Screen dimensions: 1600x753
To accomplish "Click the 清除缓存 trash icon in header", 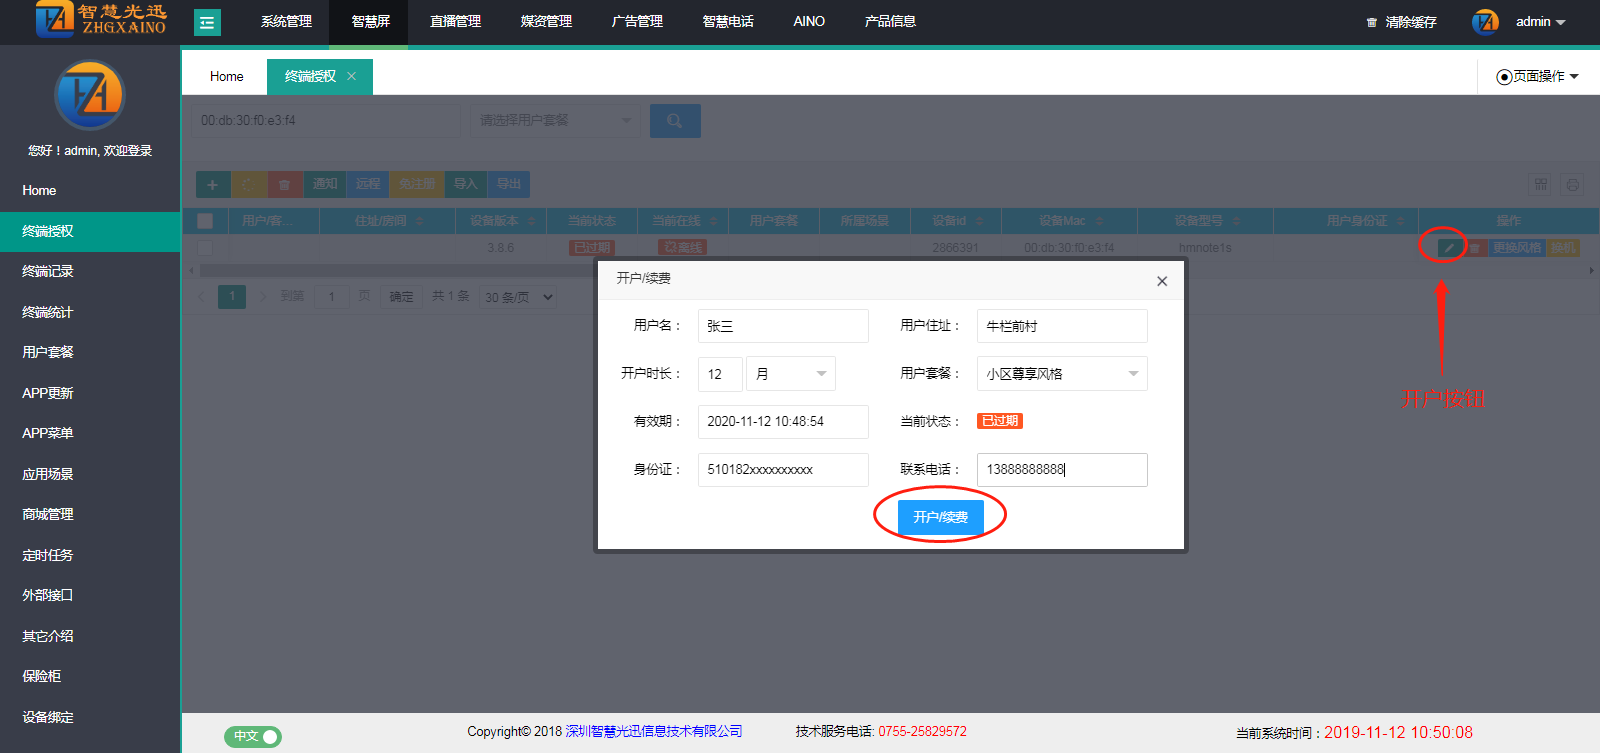I will [1372, 22].
